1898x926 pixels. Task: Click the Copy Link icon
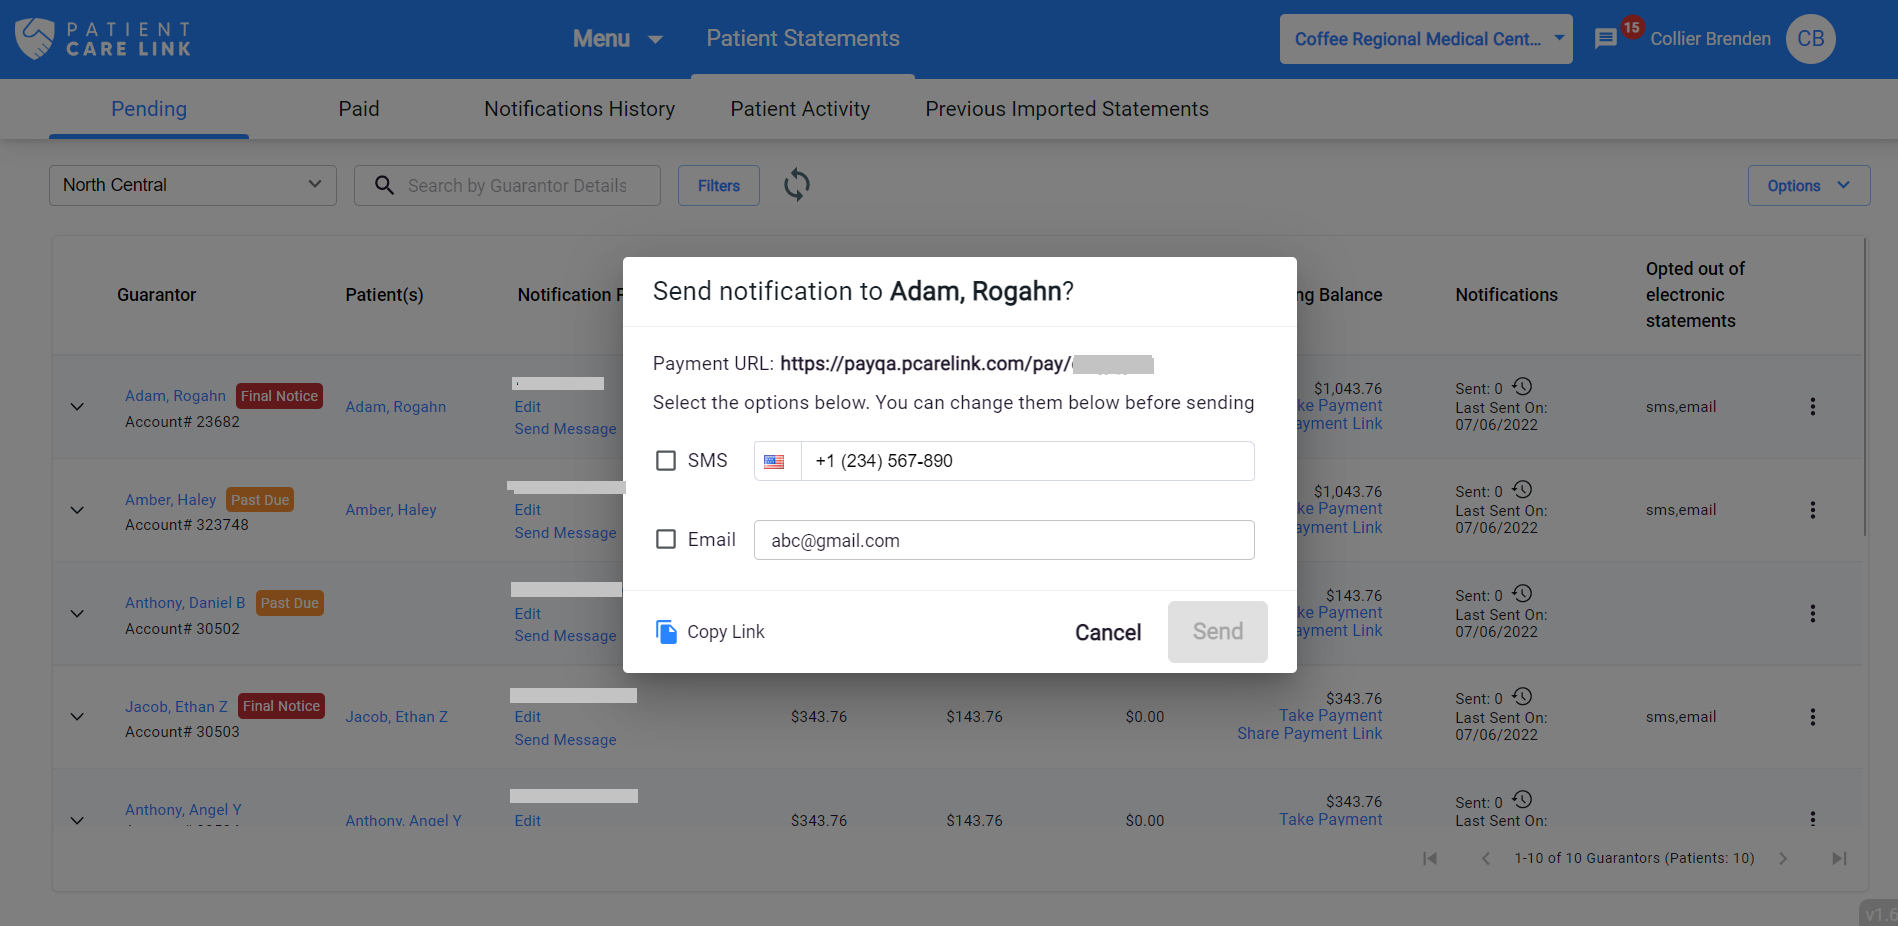click(666, 631)
